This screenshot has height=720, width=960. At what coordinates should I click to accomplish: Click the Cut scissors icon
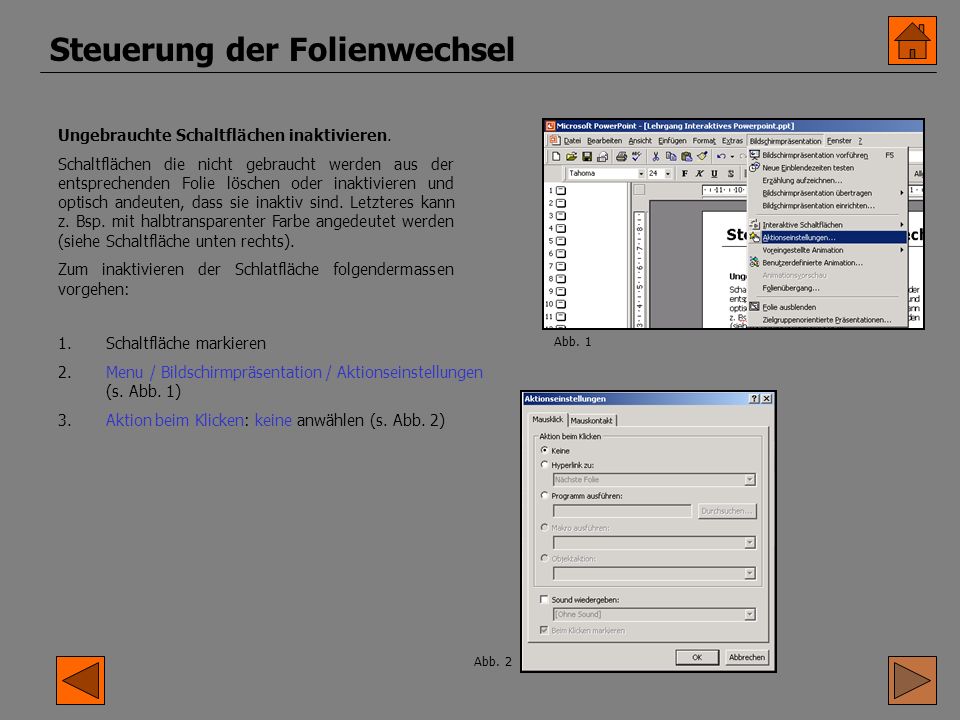656,157
